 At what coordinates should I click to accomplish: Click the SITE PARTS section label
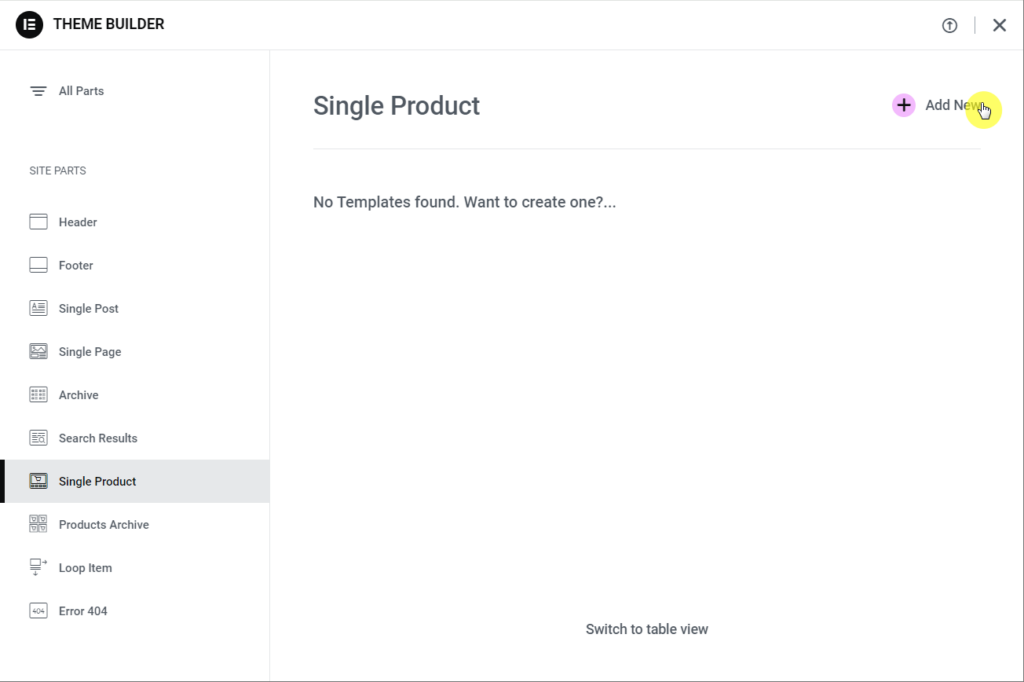(57, 170)
